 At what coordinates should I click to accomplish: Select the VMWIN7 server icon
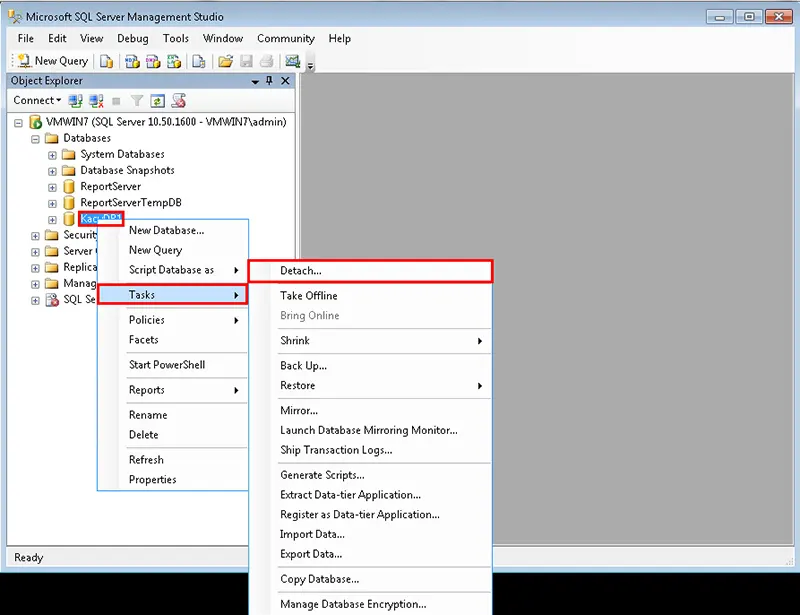35,122
